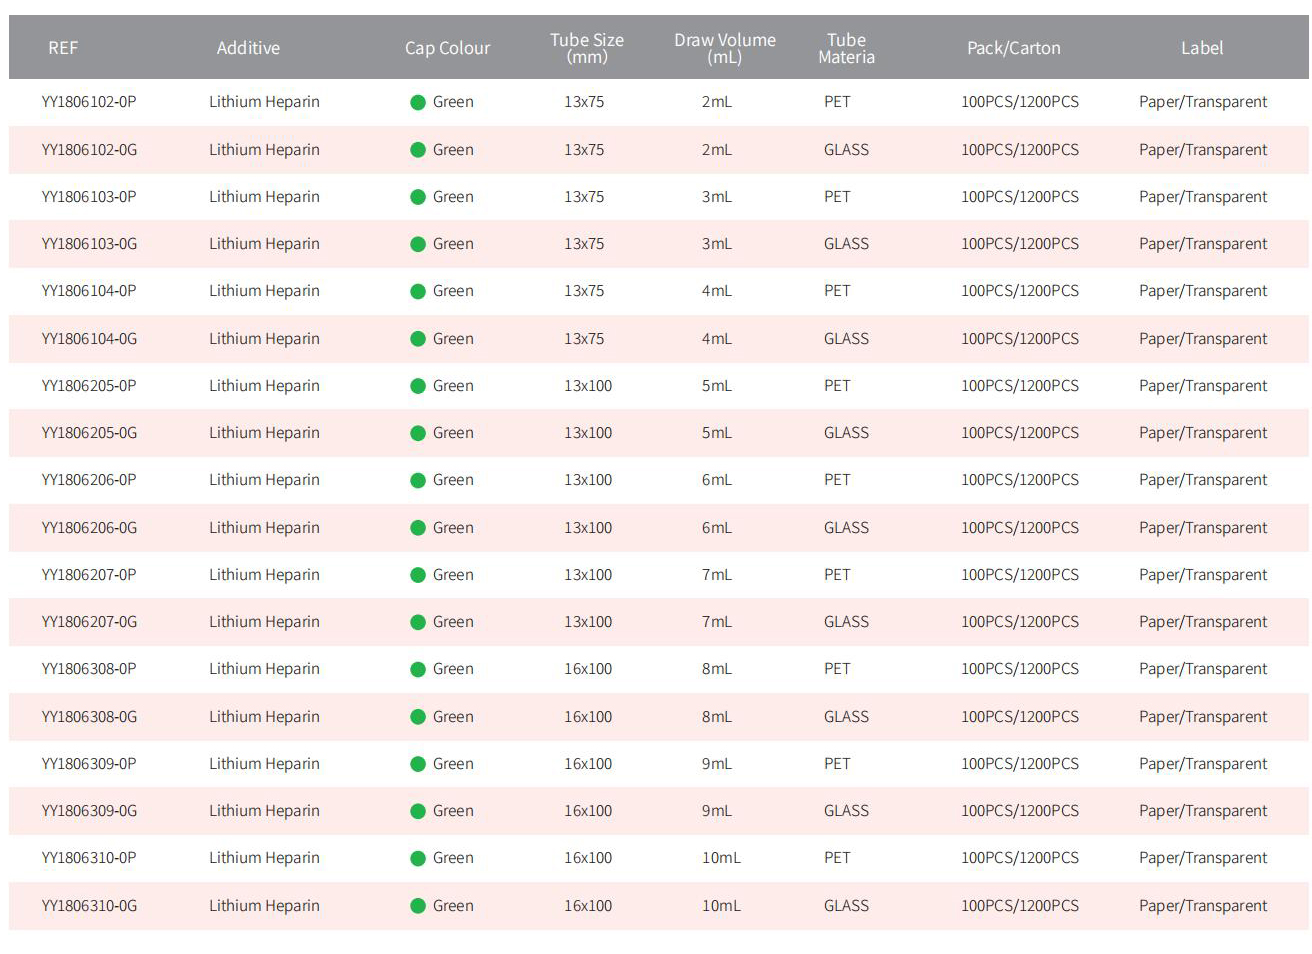Click green cap dot in YY1806102-0P row
Viewport: 1312px width, 954px height.
[418, 102]
